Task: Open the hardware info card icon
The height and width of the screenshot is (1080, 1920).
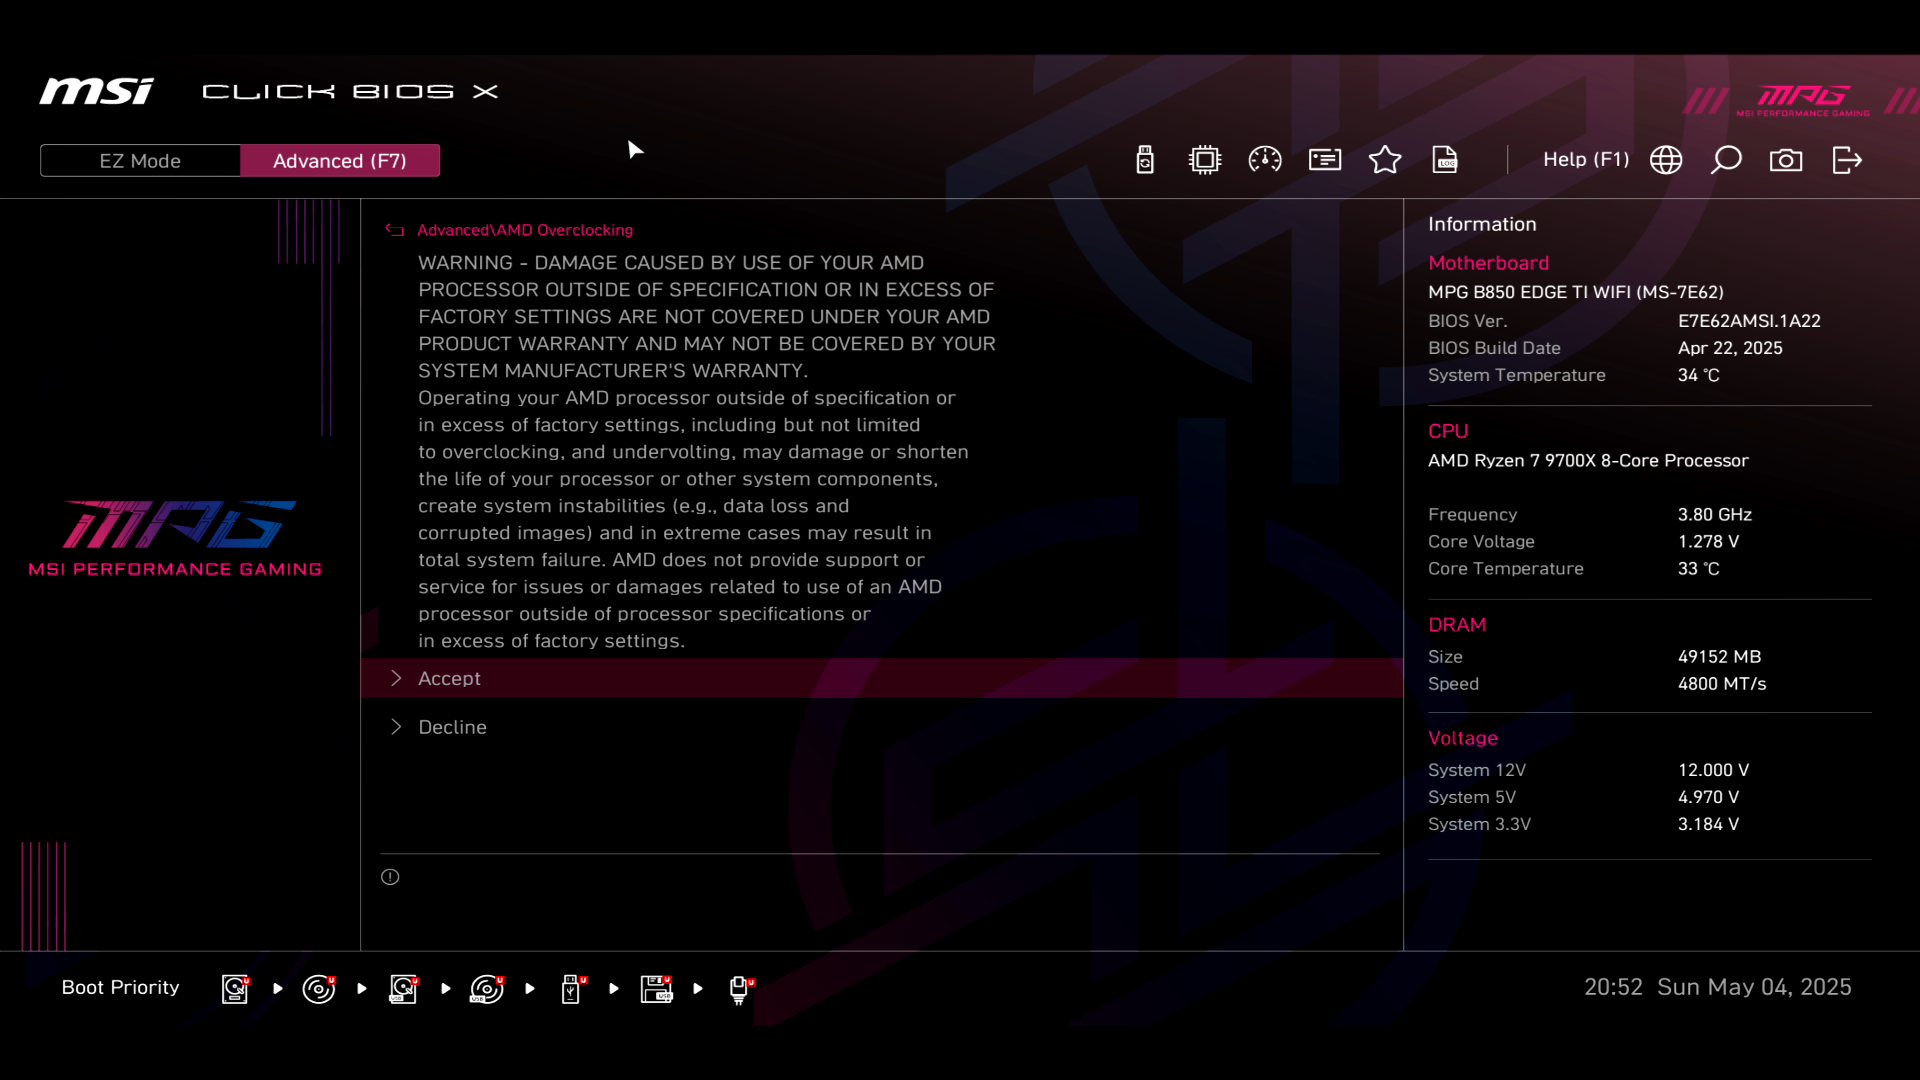Action: 1325,160
